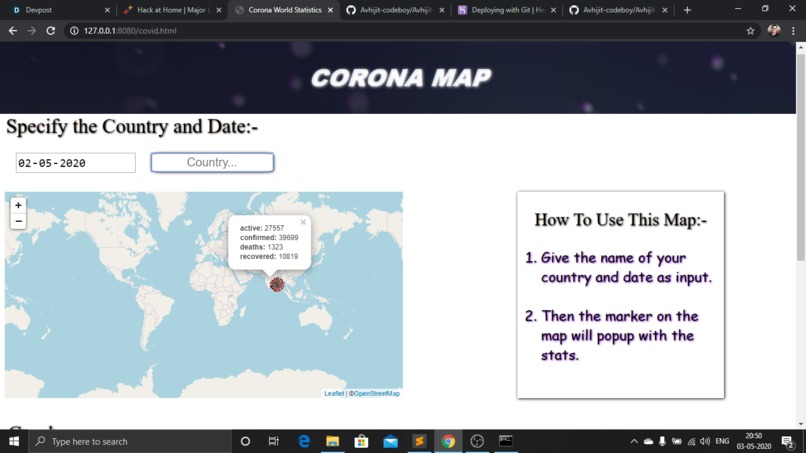The image size is (806, 453).
Task: Open OBS Studio from the taskbar
Action: [x=477, y=441]
